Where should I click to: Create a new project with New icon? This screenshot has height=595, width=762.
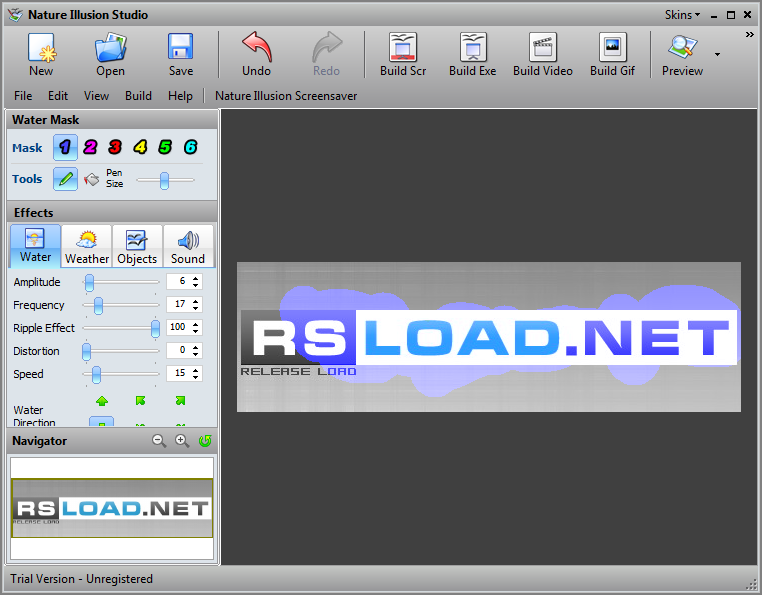coord(41,54)
